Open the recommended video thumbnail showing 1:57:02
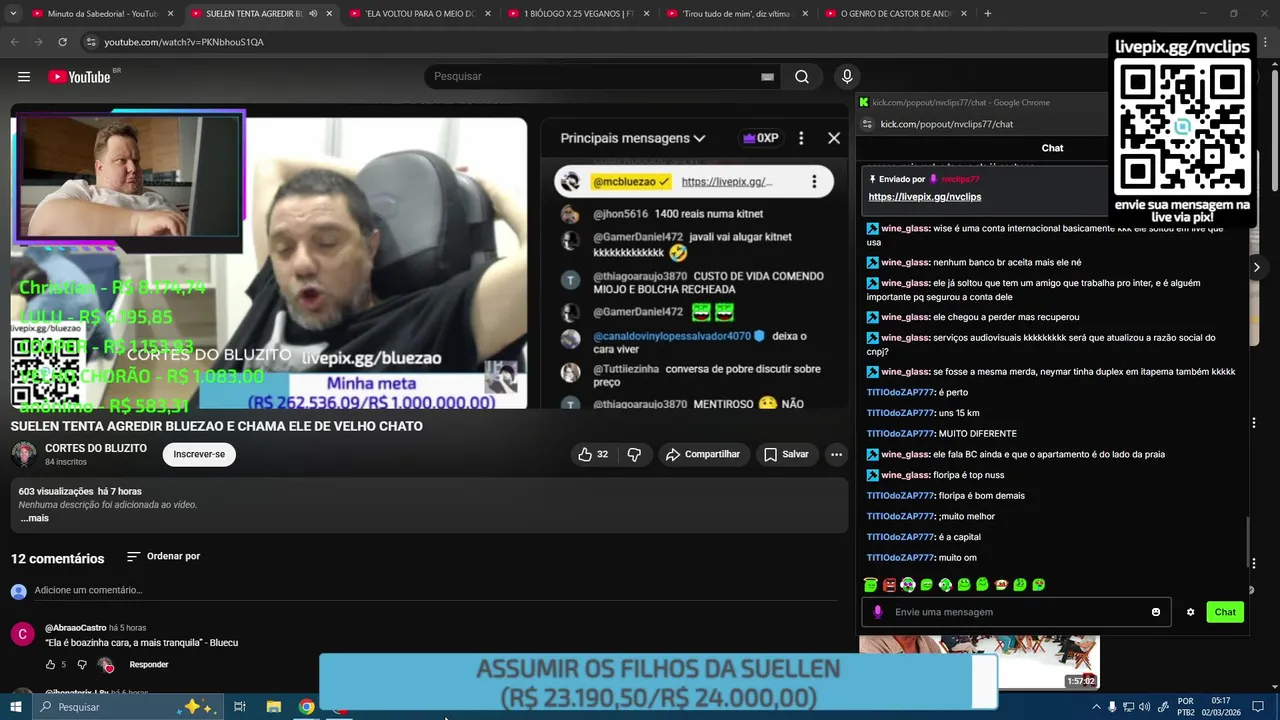The width and height of the screenshot is (1280, 720). (x=979, y=662)
